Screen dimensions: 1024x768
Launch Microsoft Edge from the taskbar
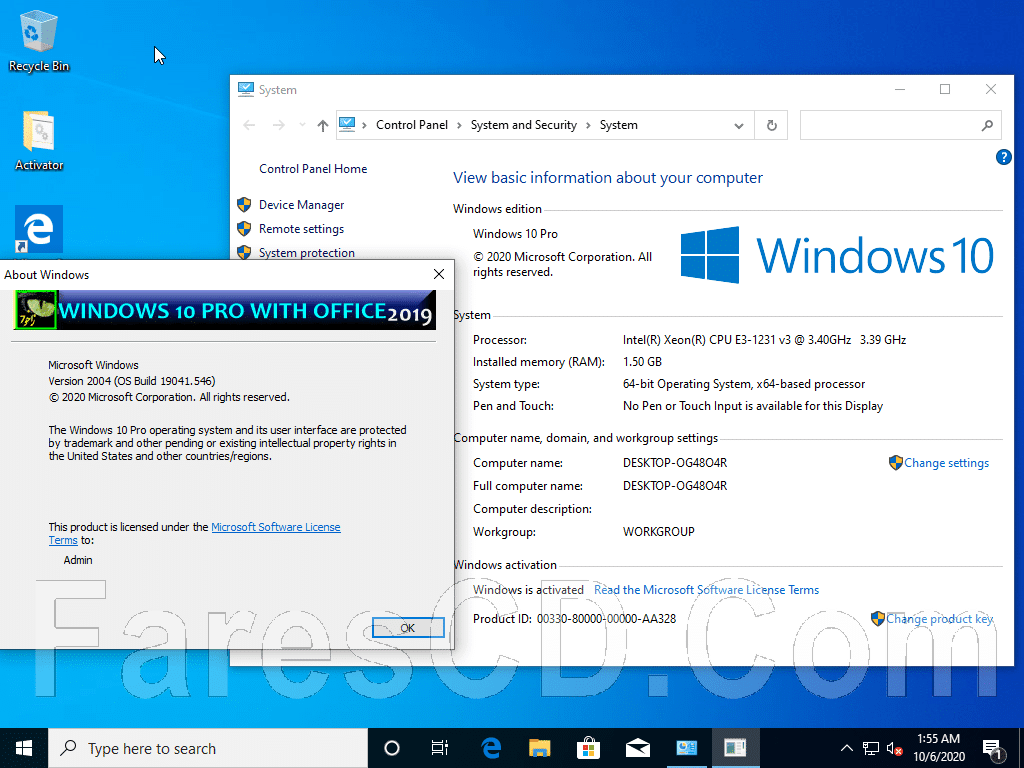[490, 748]
